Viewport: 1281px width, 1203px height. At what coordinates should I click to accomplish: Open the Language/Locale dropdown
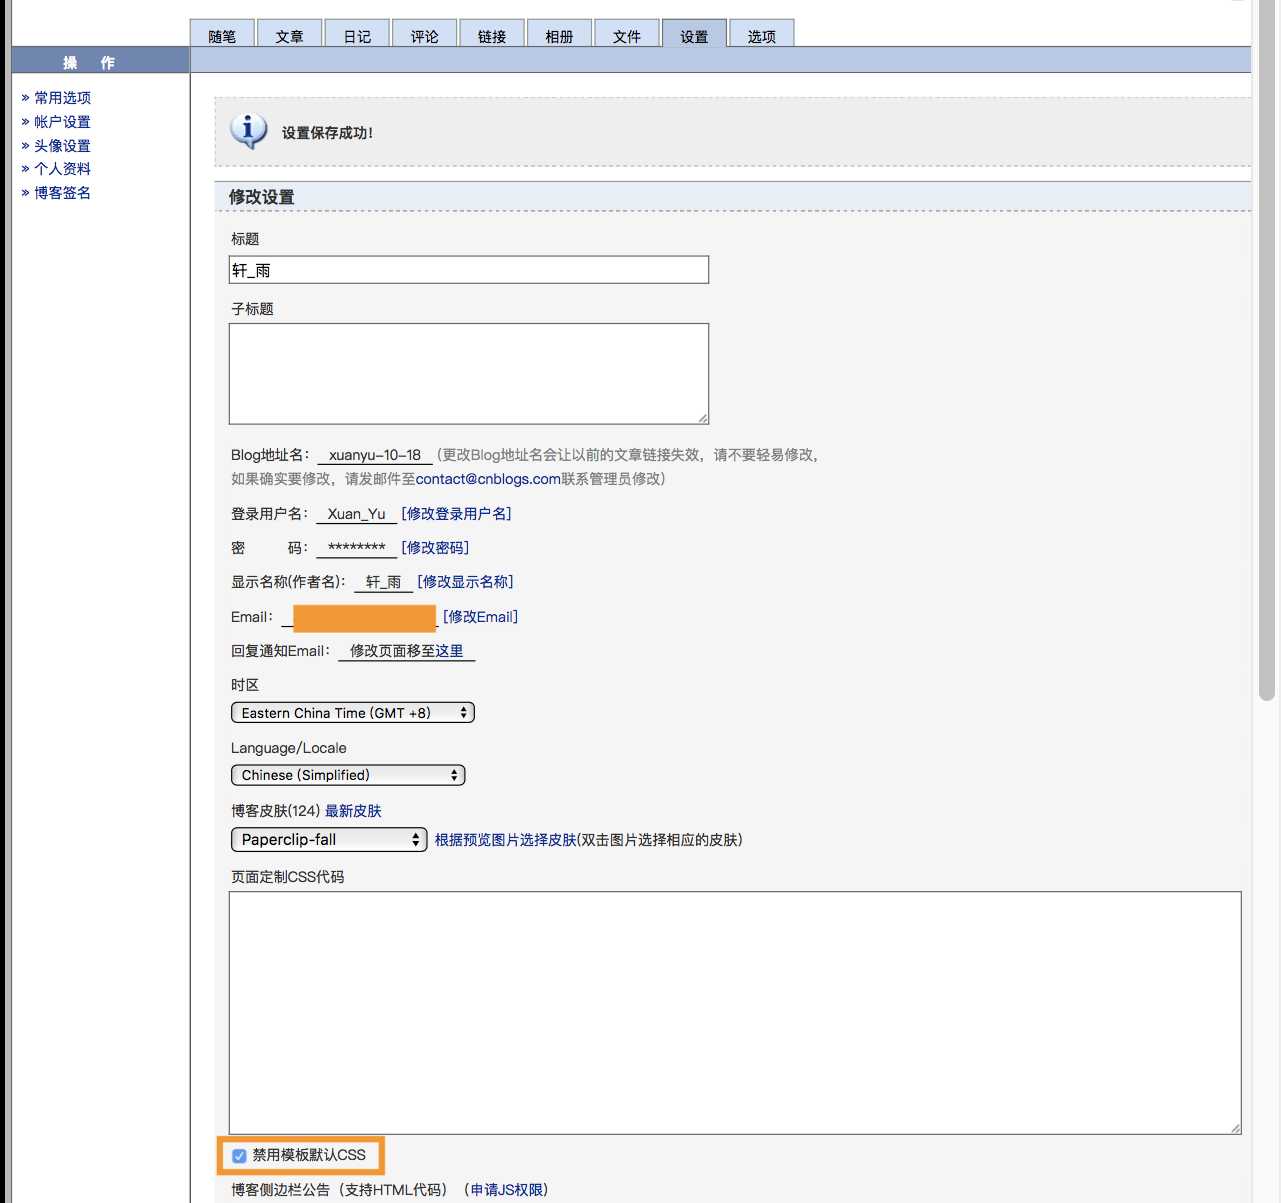(348, 775)
